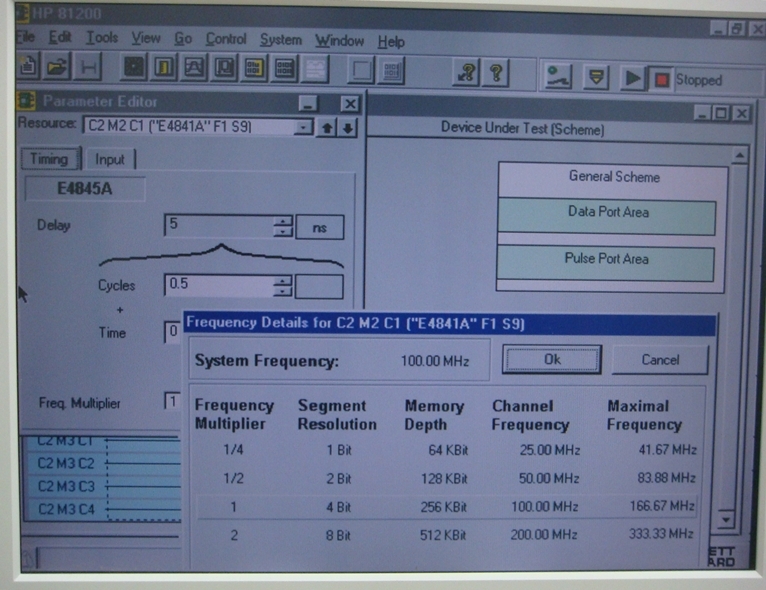The image size is (766, 590).
Task: Click the Parameter Editor title icon
Action: 26,101
